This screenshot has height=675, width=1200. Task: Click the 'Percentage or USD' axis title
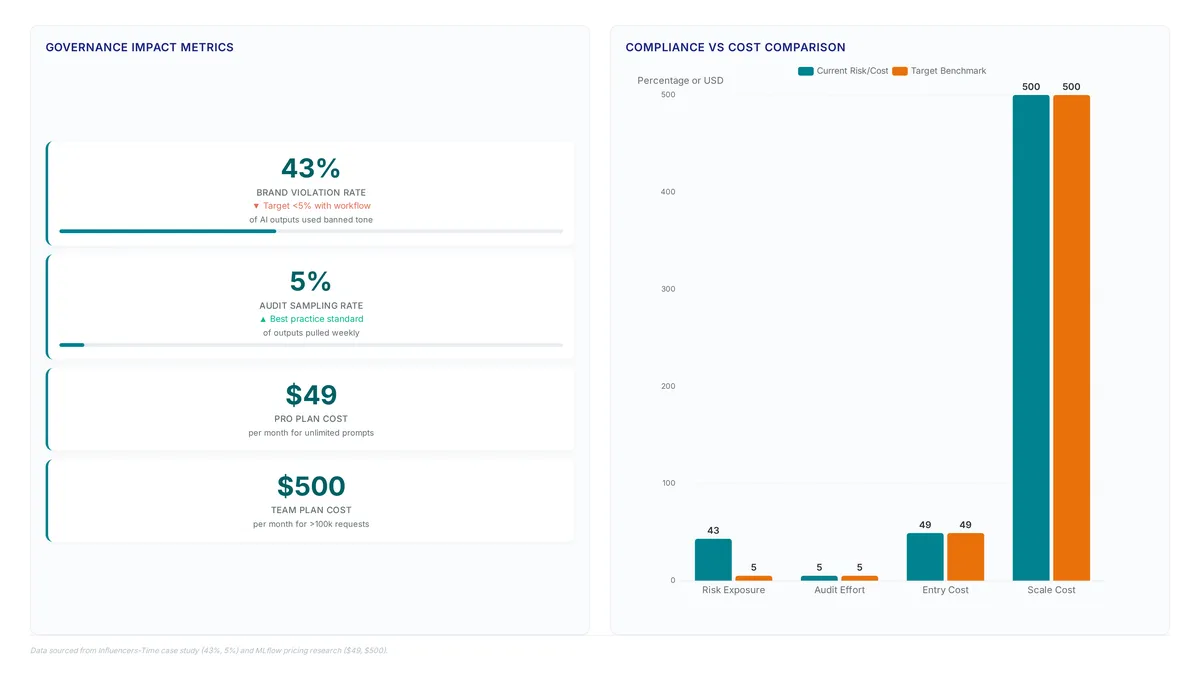680,80
